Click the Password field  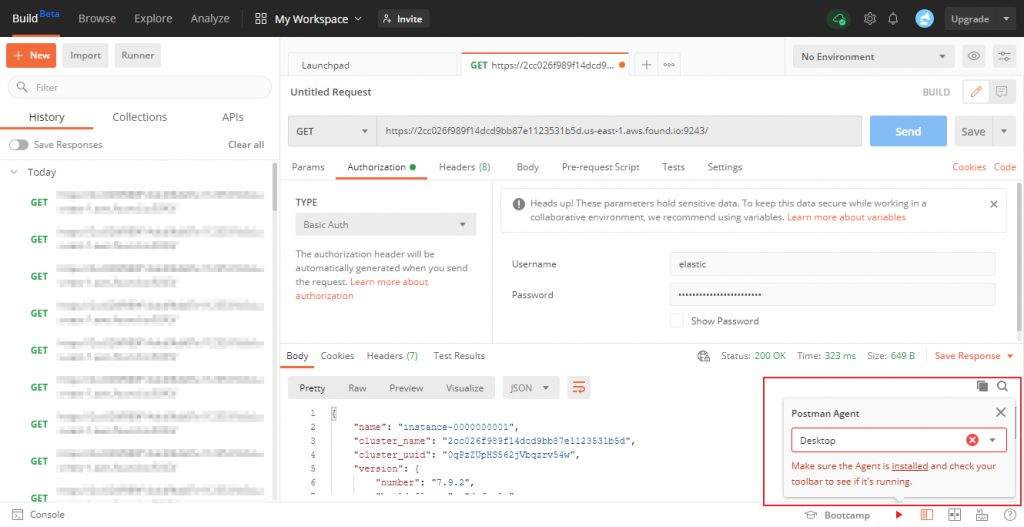tap(832, 295)
